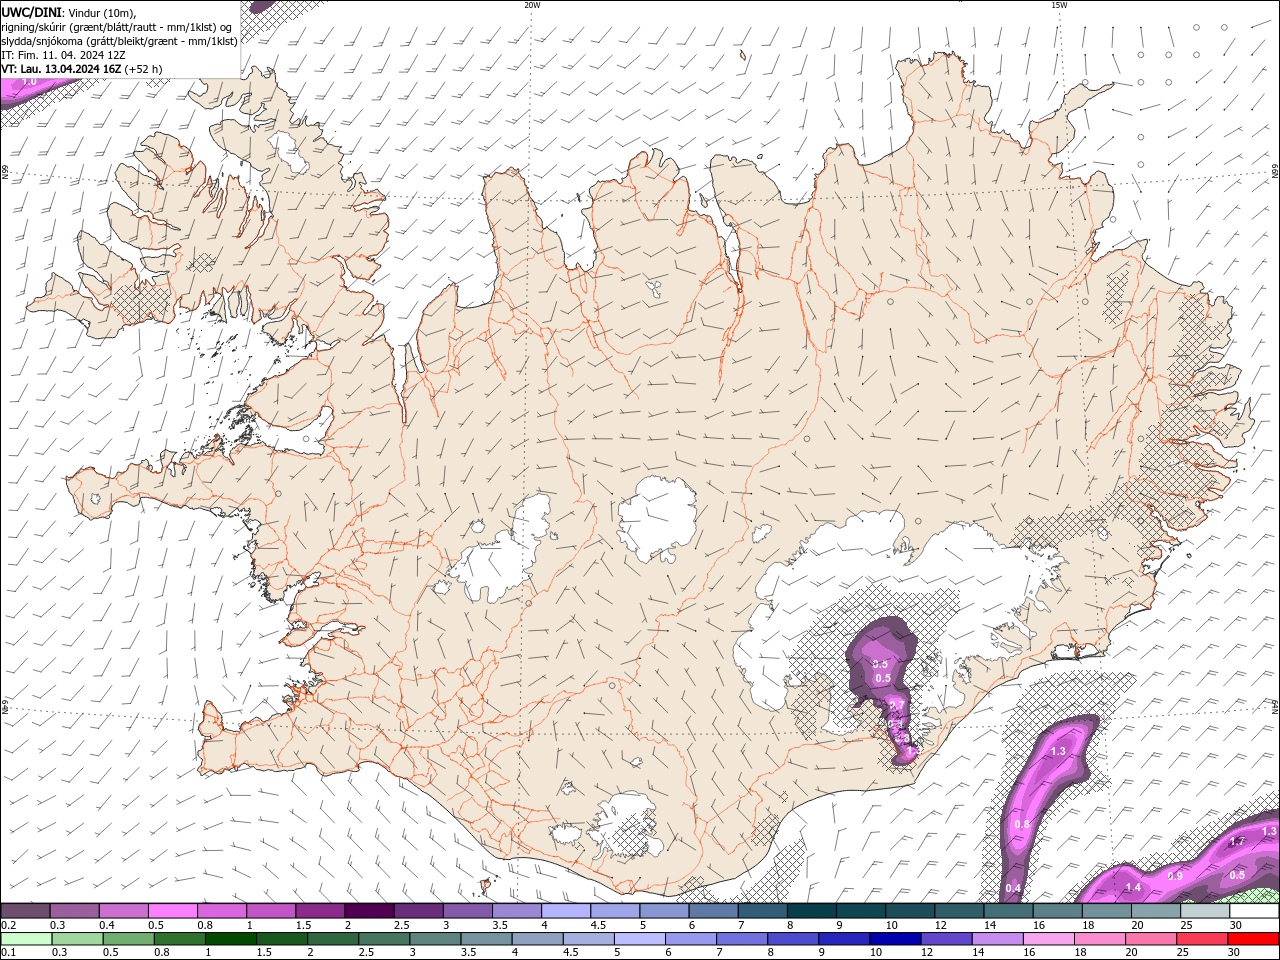The width and height of the screenshot is (1280, 960).
Task: Click the top legend row label 0.2
Action: [x=7, y=925]
